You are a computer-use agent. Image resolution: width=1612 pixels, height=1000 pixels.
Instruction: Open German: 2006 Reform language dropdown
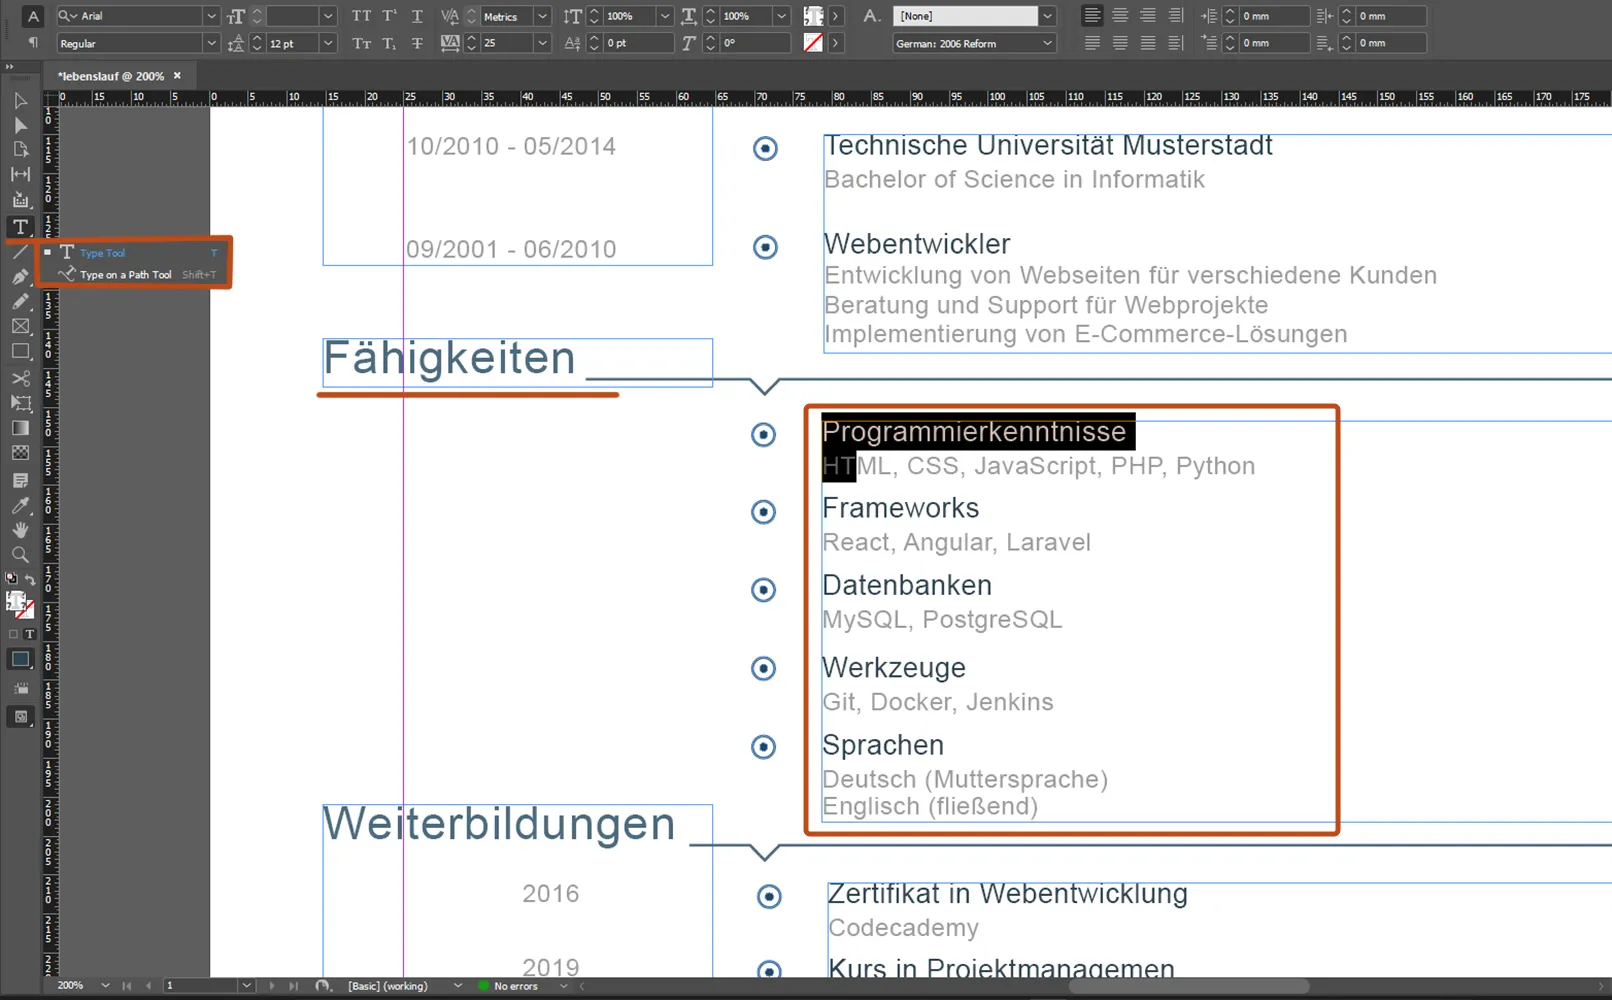(1047, 43)
